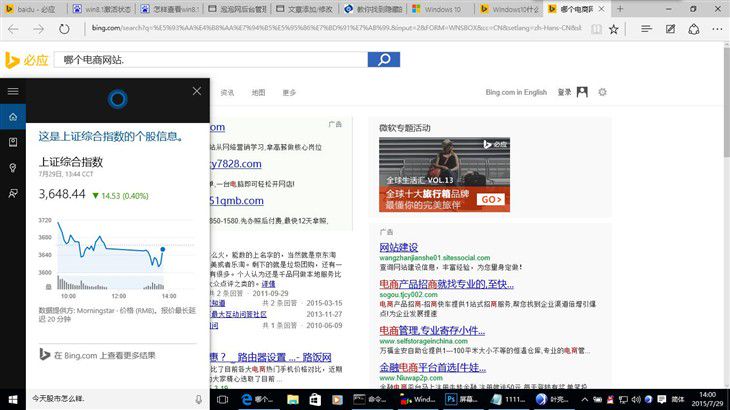Screen dimensions: 730x410
Task: Select Cortana Home icon in sidebar
Action: tap(13, 116)
